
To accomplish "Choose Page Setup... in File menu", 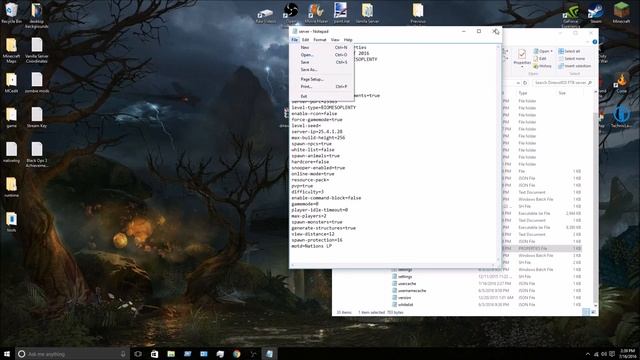I will tap(322, 79).
